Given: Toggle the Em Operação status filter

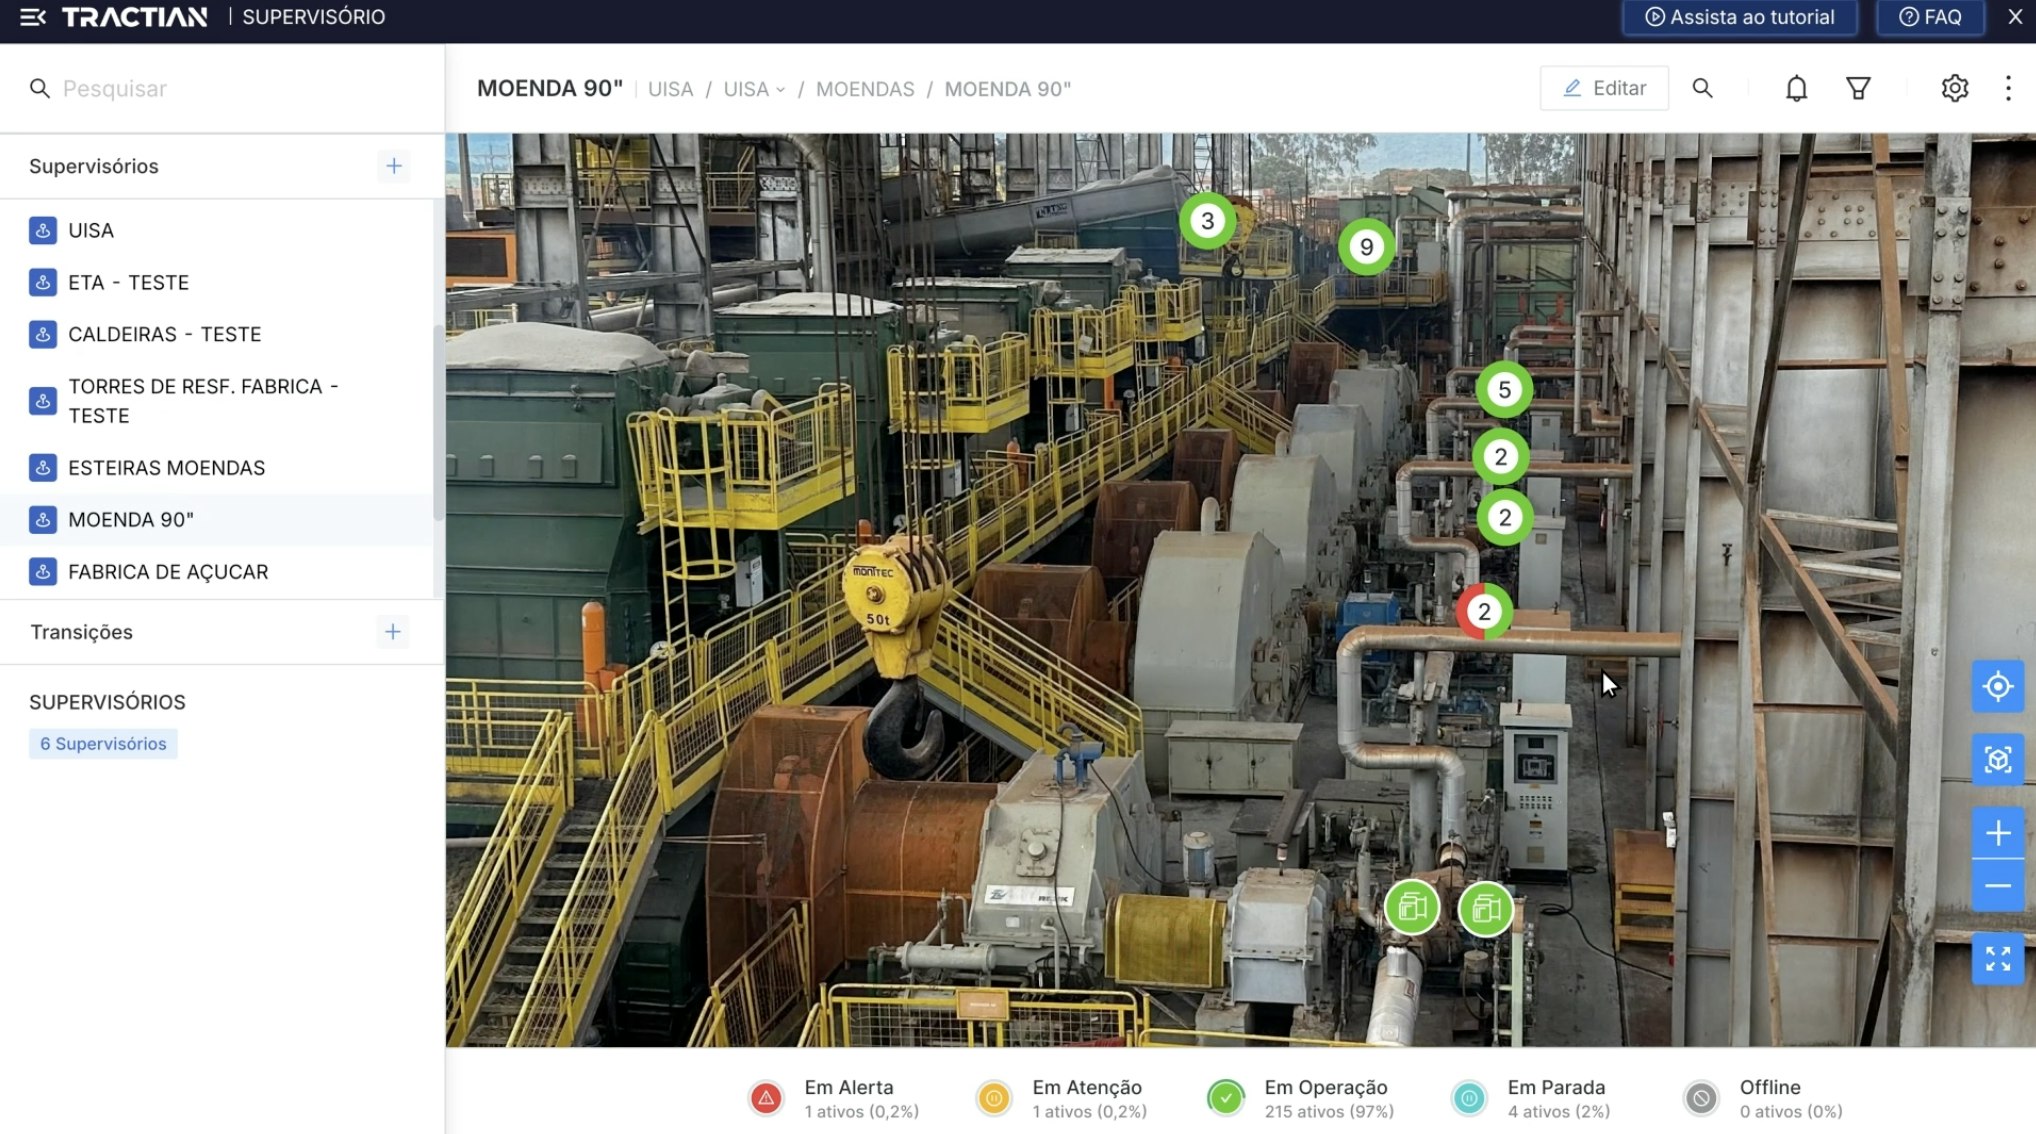Looking at the screenshot, I should [x=1225, y=1098].
